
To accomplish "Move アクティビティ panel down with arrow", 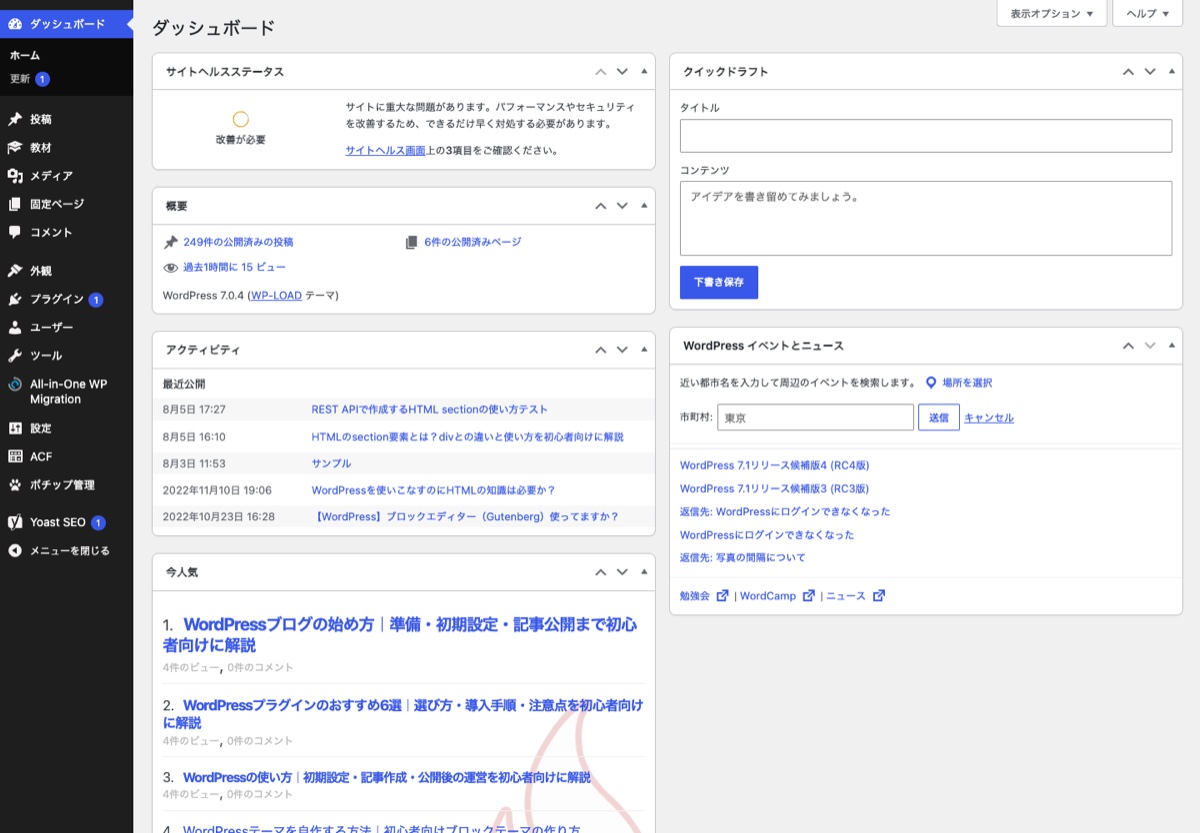I will point(622,350).
